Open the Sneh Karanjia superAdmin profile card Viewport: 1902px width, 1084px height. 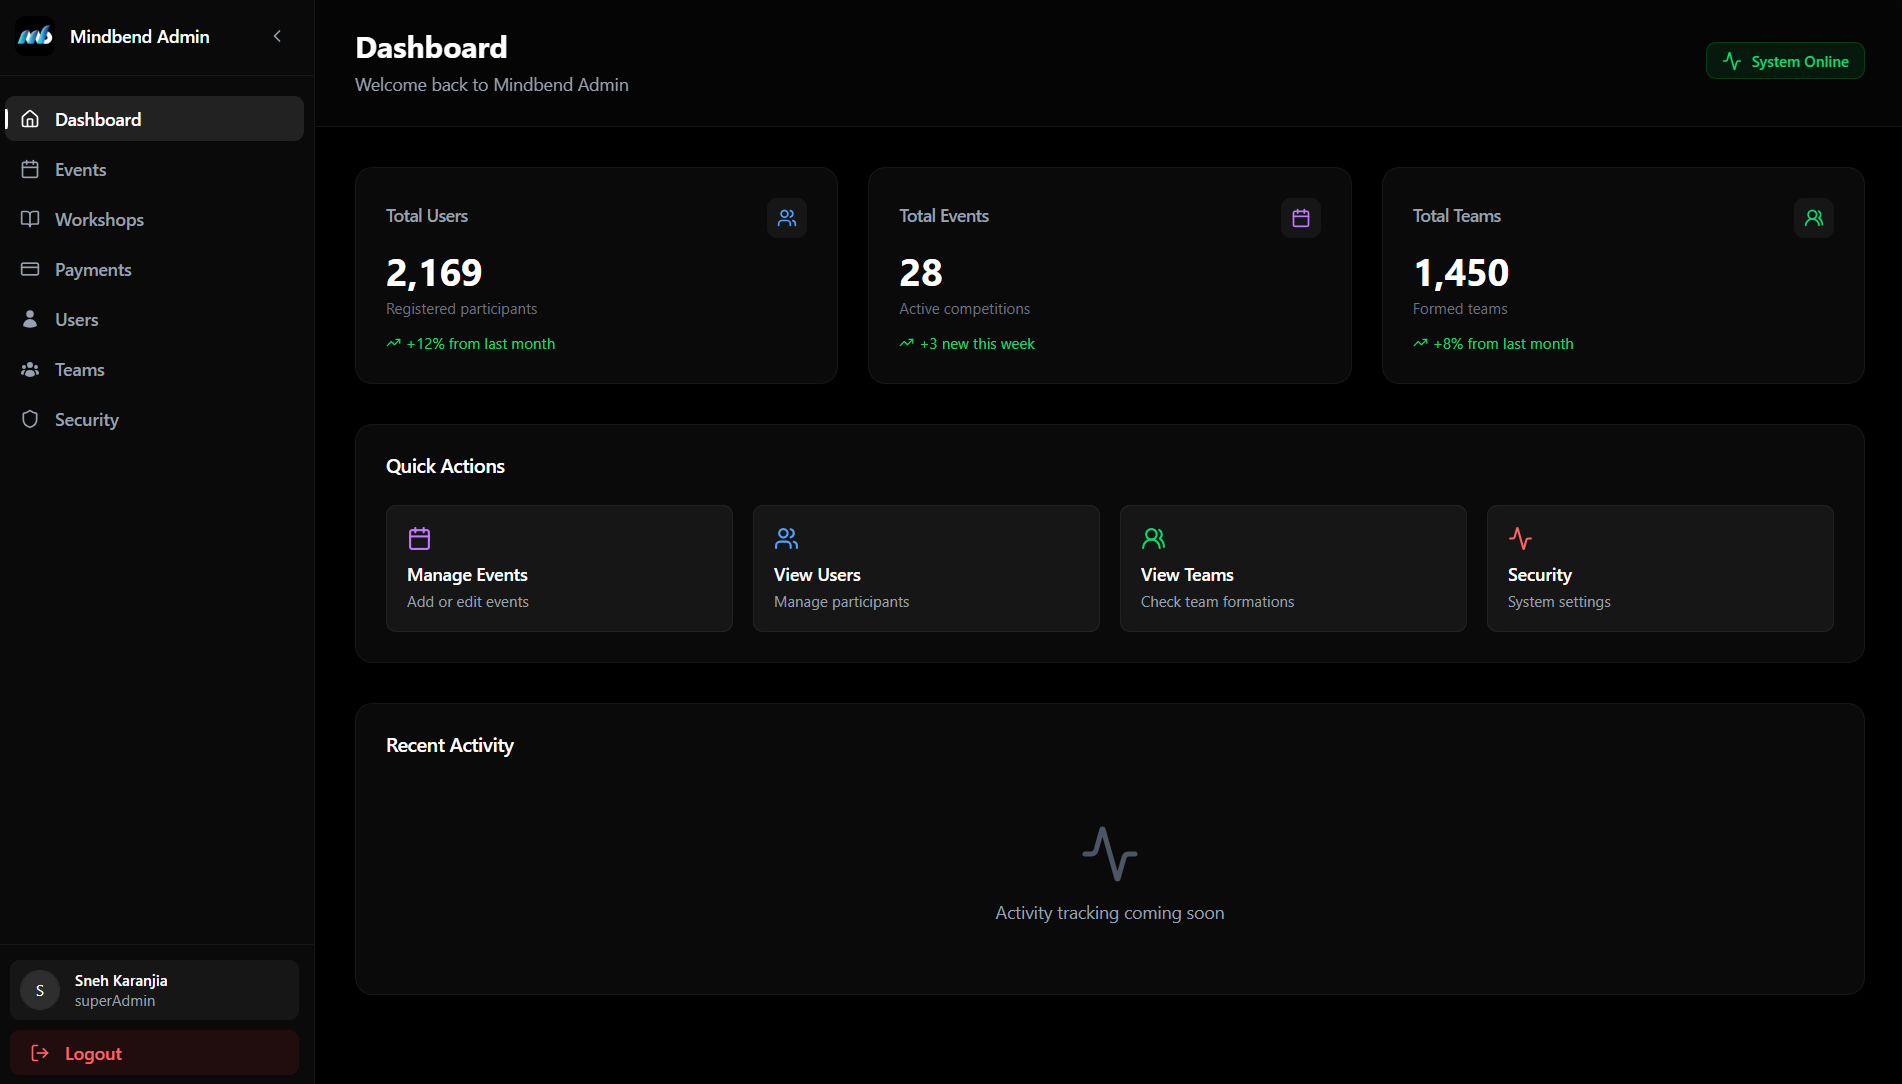[x=155, y=990]
